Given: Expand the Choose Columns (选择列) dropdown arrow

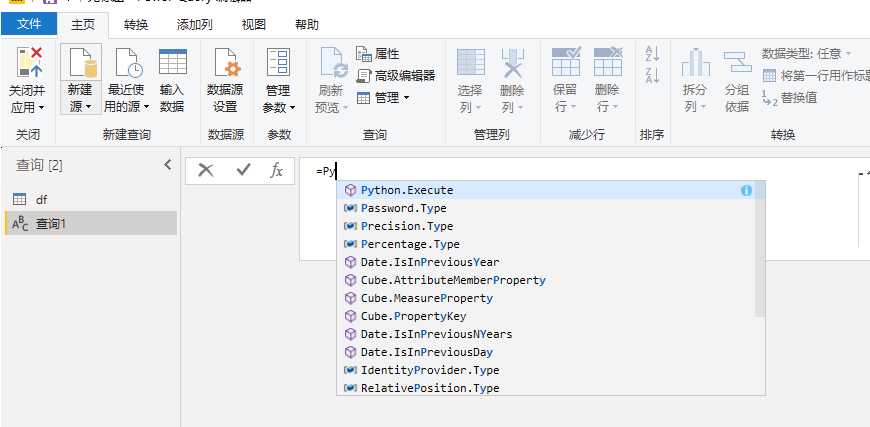Looking at the screenshot, I should (478, 108).
